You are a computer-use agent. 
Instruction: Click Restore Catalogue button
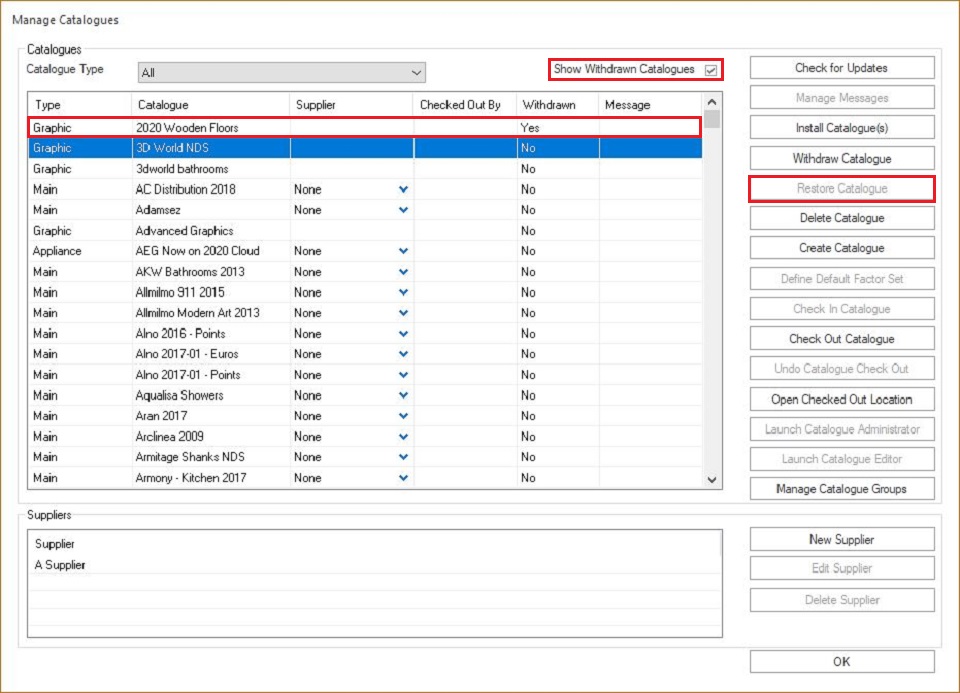[842, 189]
